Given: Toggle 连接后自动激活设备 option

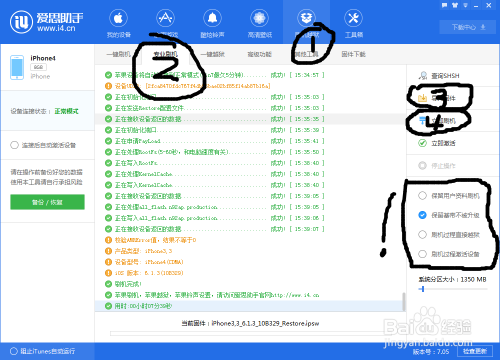Looking at the screenshot, I should pyautogui.click(x=14, y=145).
